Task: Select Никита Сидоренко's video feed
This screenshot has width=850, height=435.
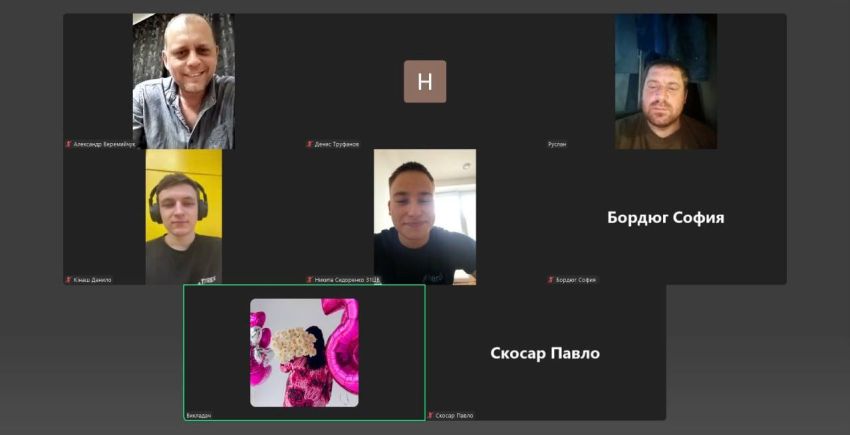Action: click(425, 217)
